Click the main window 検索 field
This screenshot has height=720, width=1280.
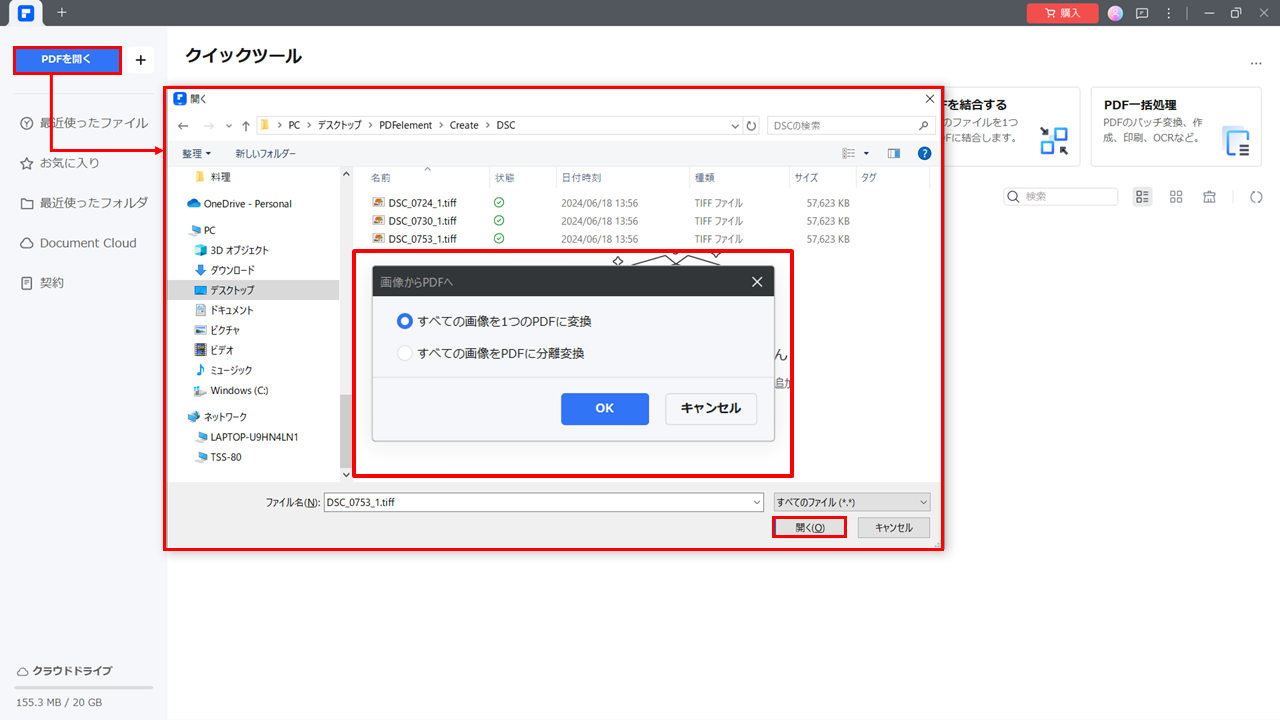click(1061, 196)
